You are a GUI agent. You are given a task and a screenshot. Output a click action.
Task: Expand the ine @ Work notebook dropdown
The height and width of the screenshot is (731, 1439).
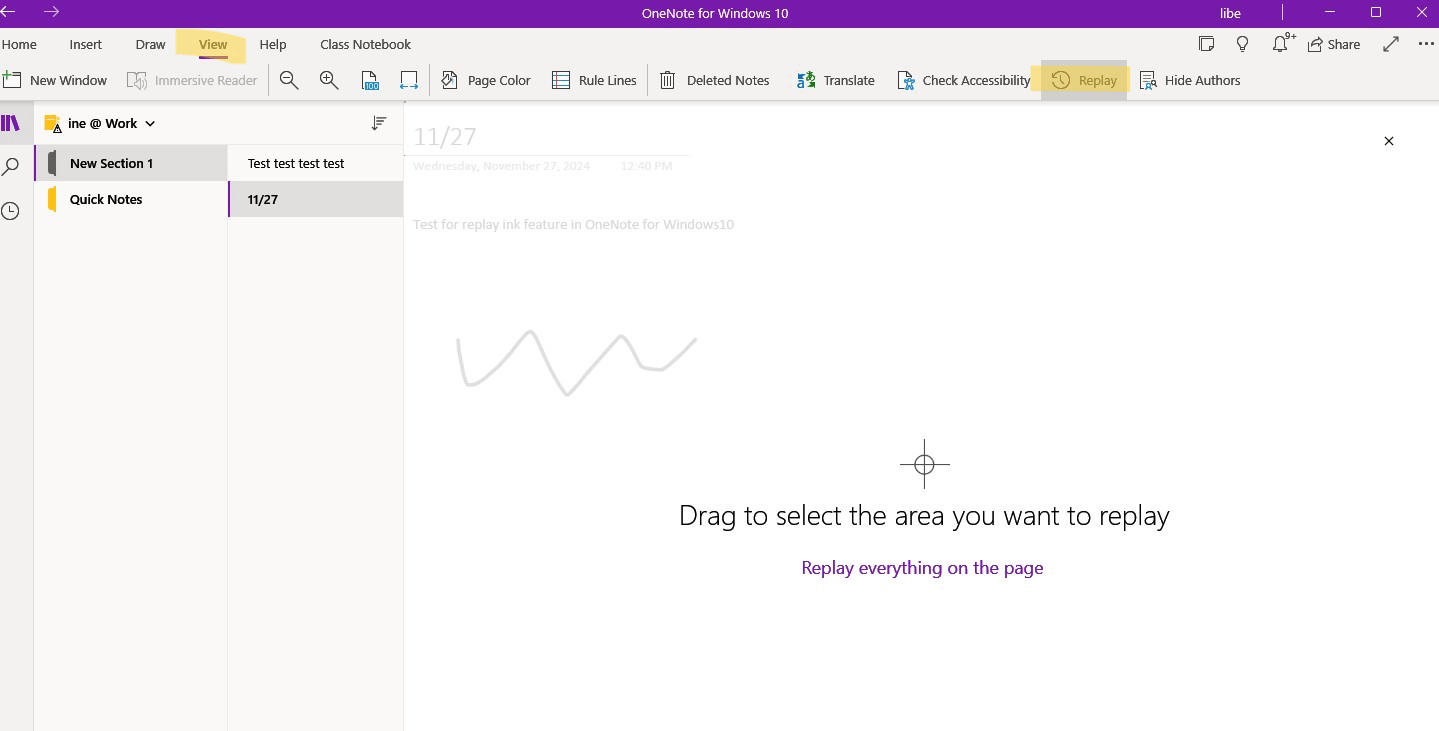(150, 124)
